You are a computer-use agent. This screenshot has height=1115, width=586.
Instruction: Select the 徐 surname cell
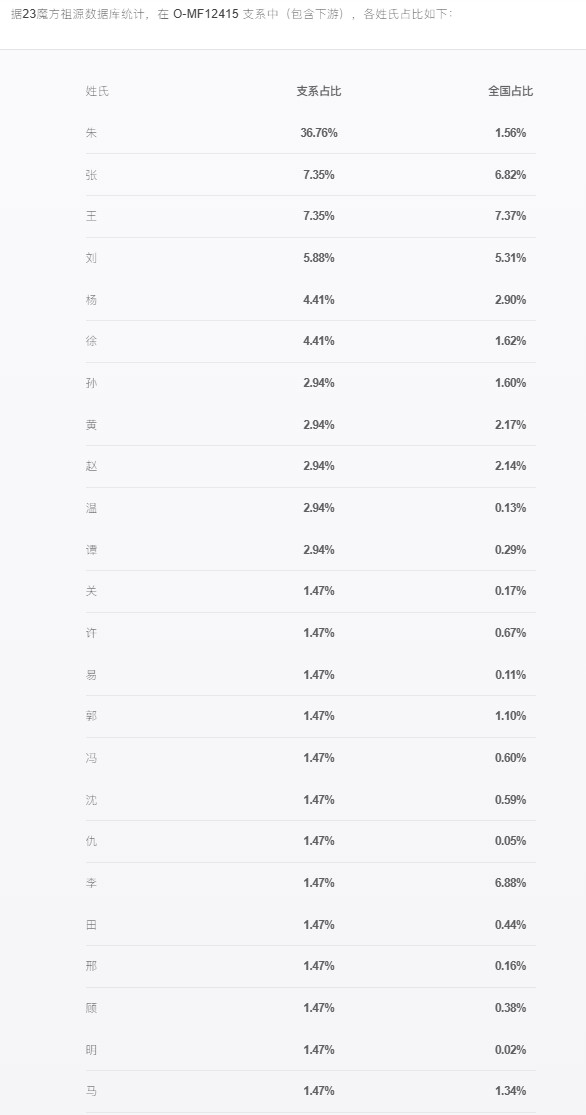click(92, 341)
